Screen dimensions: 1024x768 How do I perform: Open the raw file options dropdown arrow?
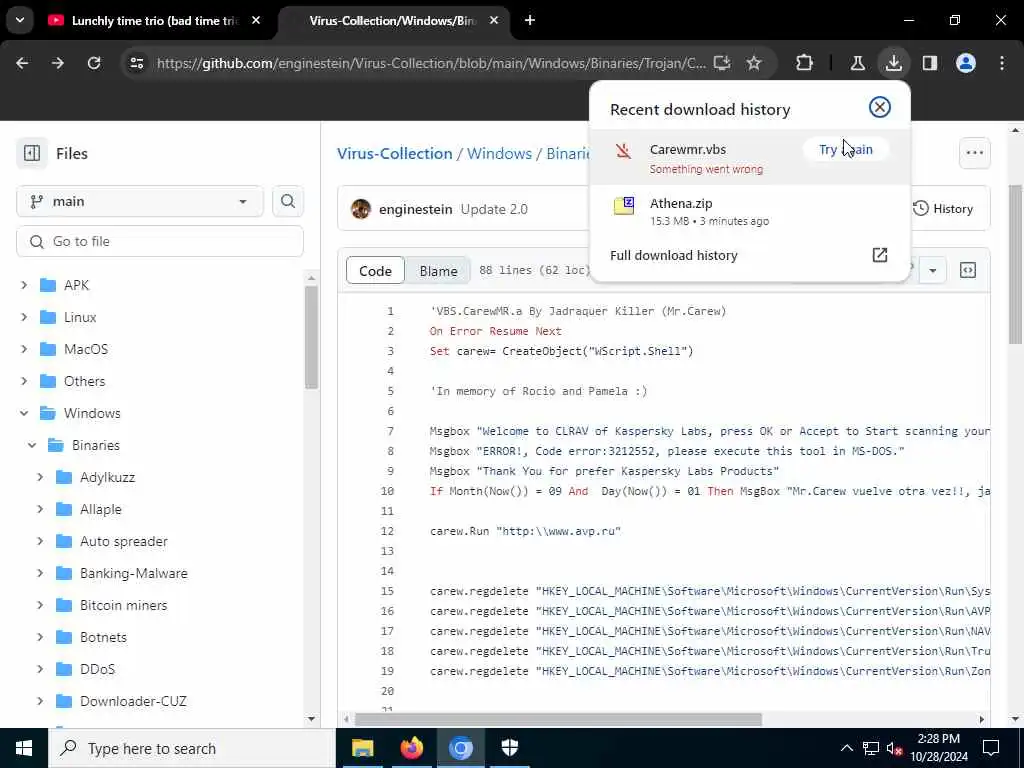(x=933, y=270)
